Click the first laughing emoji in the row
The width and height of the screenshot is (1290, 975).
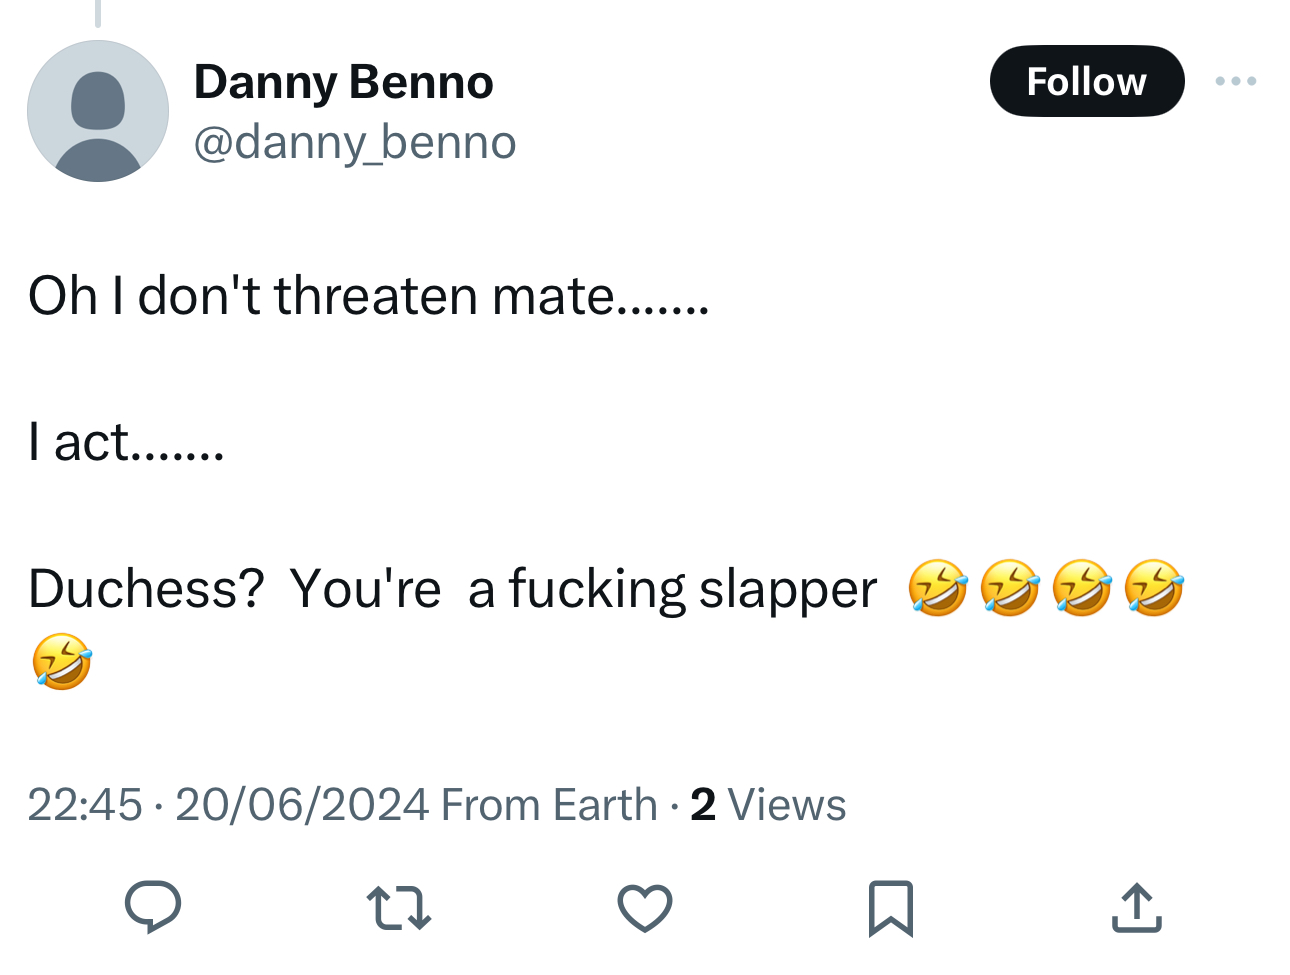(x=937, y=587)
